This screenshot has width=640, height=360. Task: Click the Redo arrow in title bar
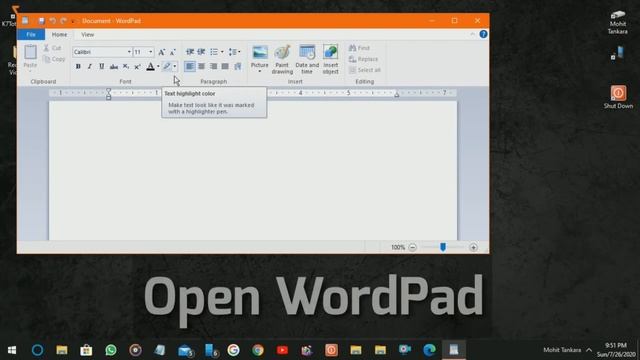(x=63, y=21)
